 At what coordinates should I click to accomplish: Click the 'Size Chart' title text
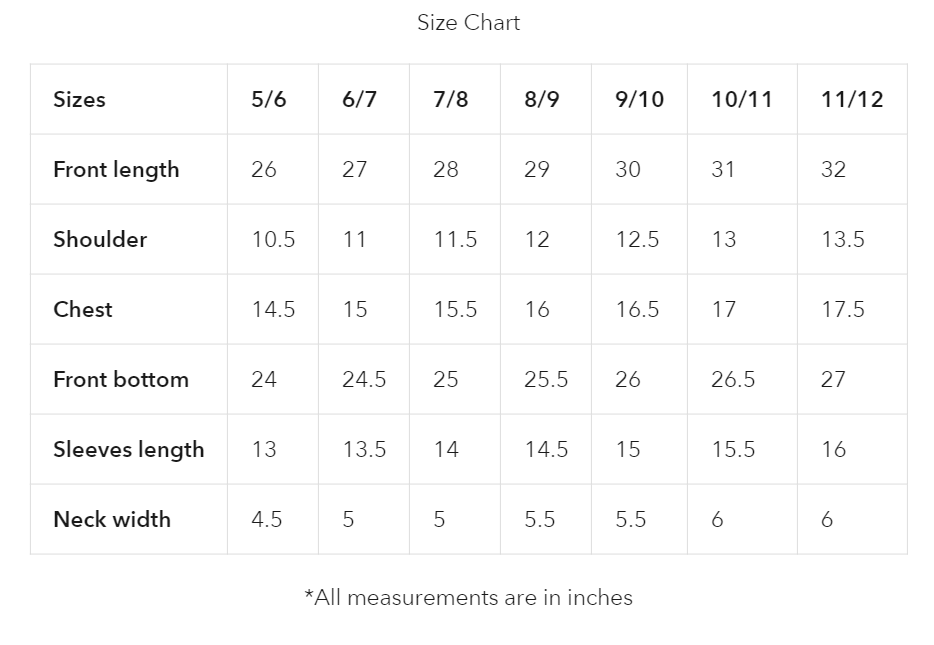tap(468, 23)
